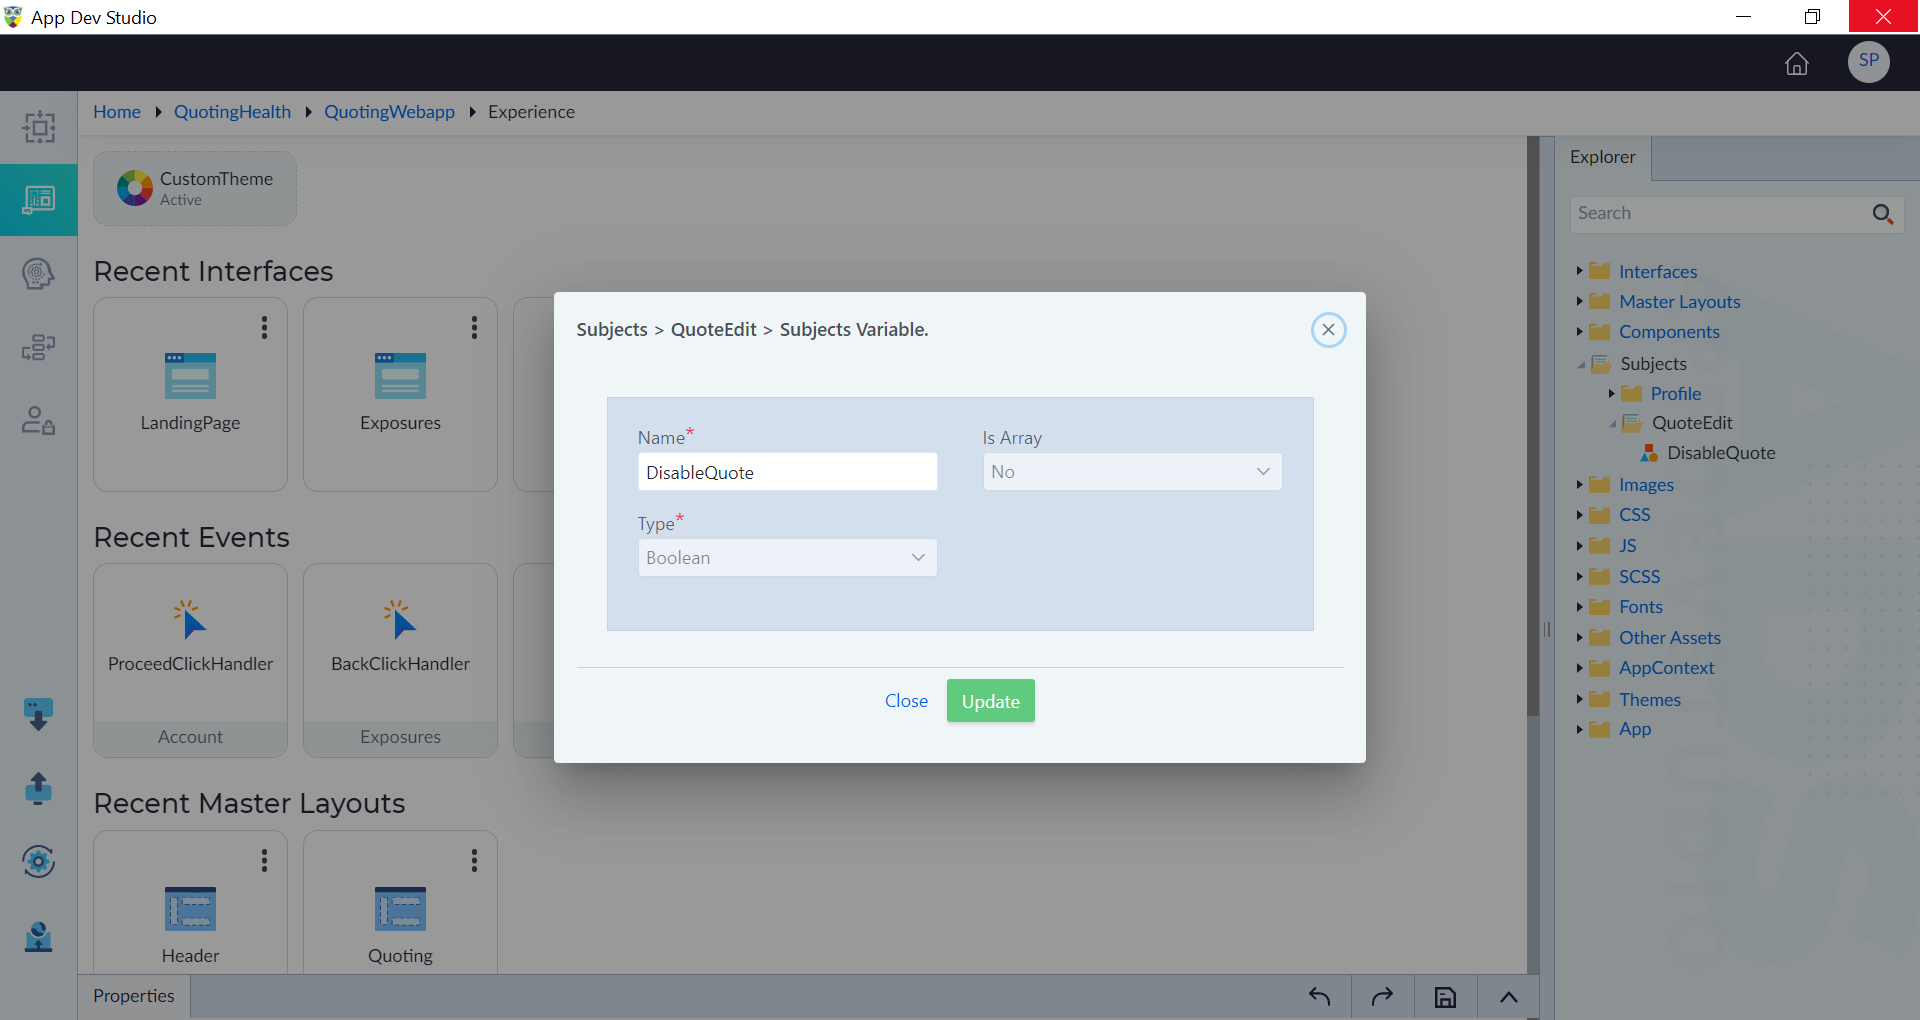Open the ProceedClickHandler event card
The image size is (1920, 1020).
[x=190, y=660]
